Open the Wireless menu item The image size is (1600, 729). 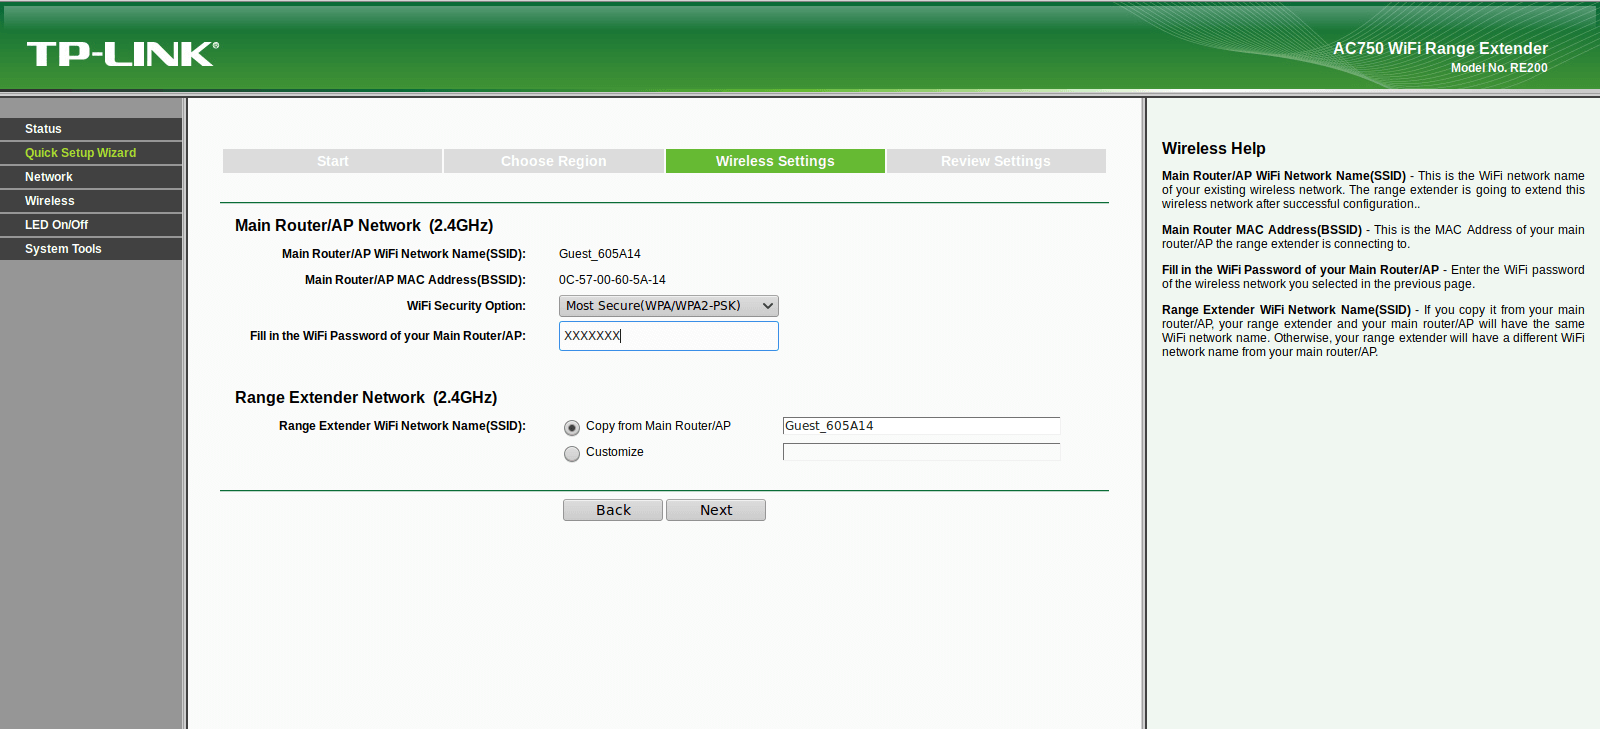[x=91, y=201]
